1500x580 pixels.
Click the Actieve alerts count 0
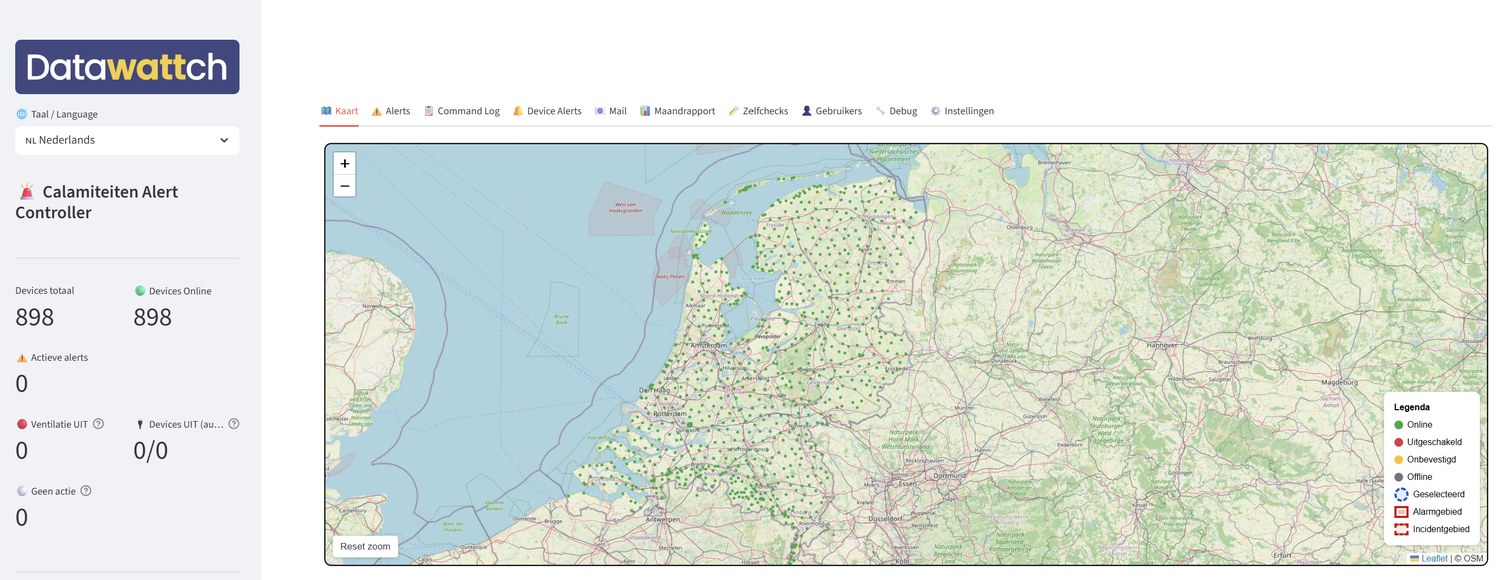22,384
